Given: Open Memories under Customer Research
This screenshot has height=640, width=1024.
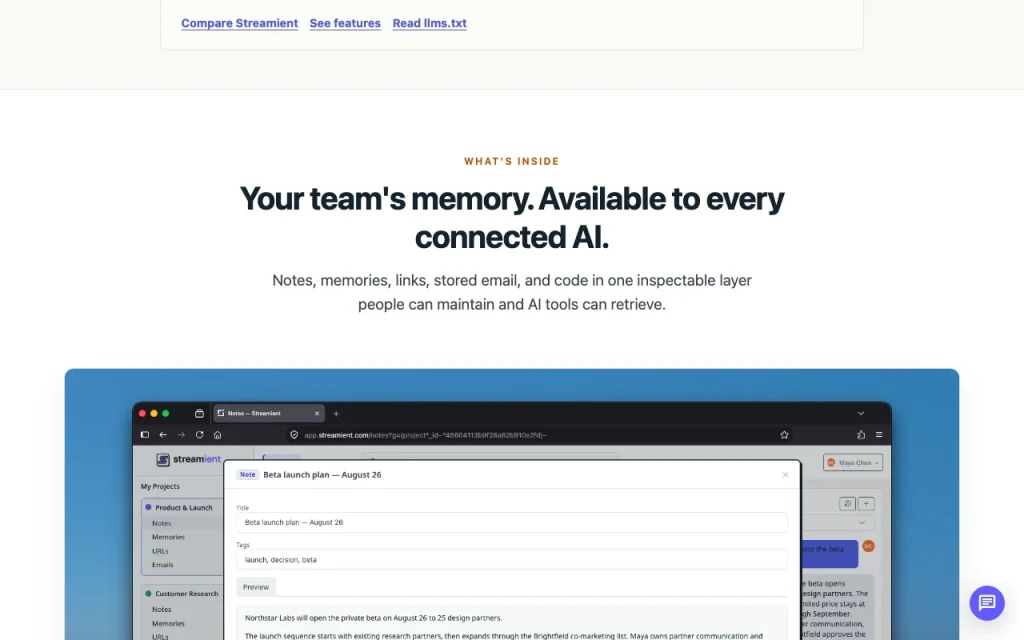Looking at the screenshot, I should [168, 624].
